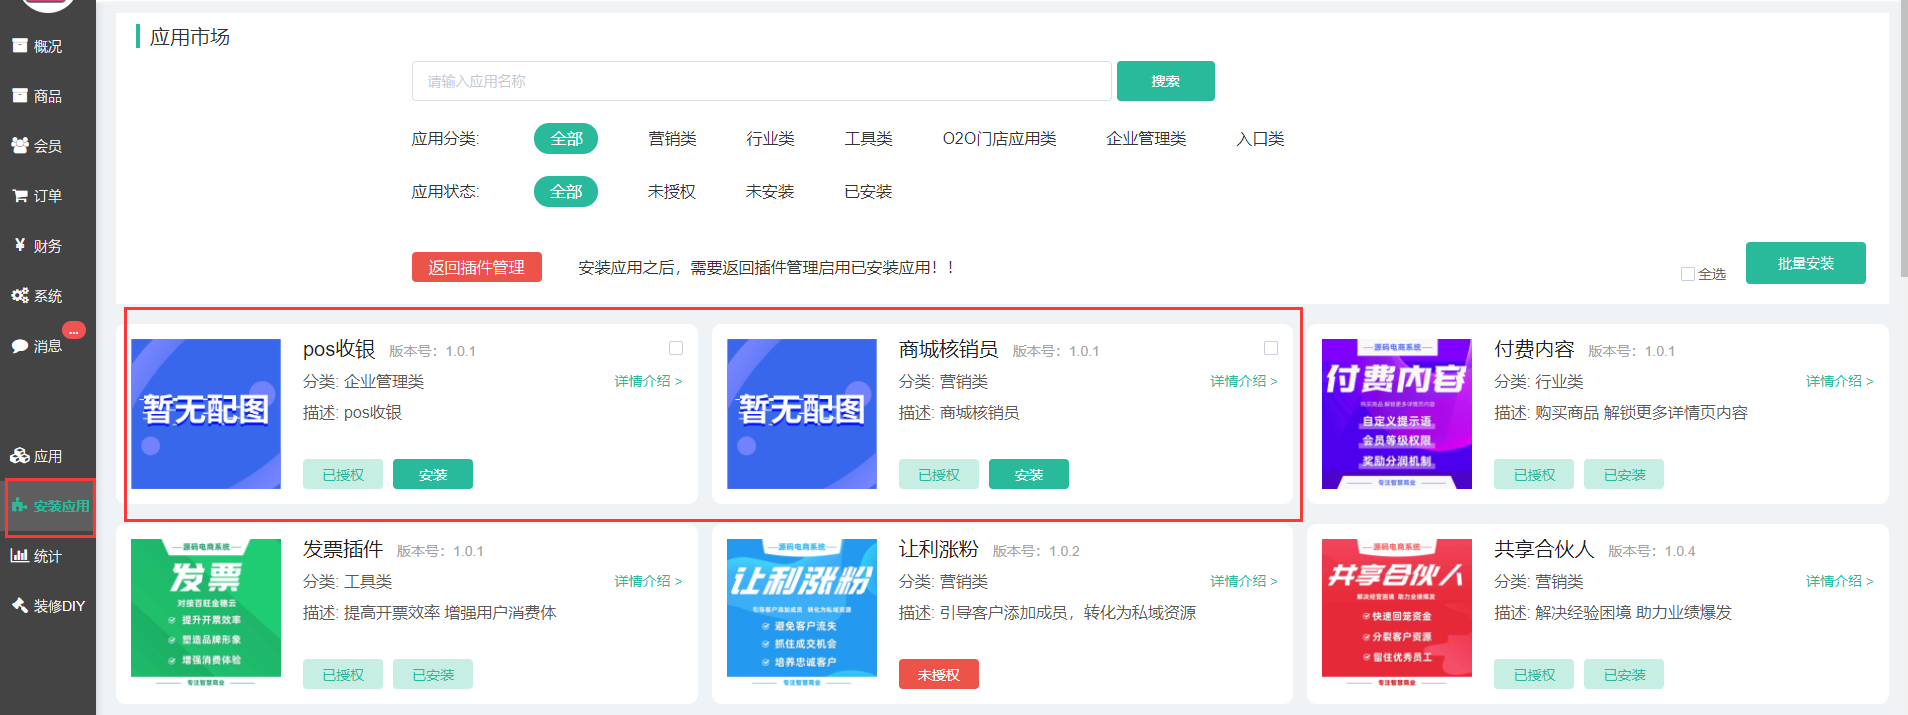Screen dimensions: 1908x715
Task: Click the 批量安装 batch install button
Action: click(x=1805, y=263)
